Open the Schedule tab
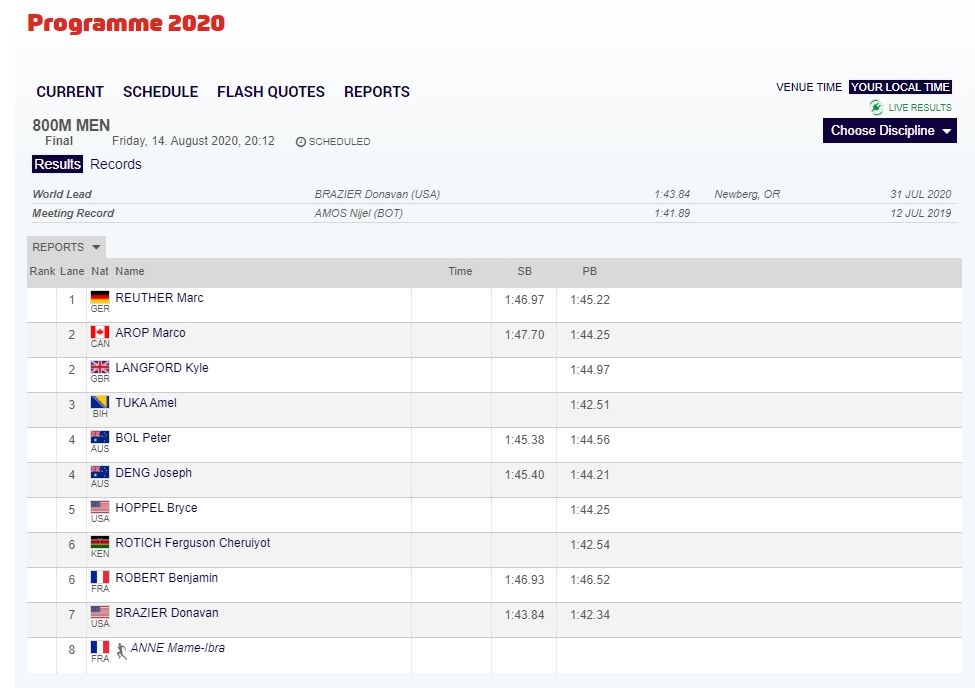 [x=160, y=92]
